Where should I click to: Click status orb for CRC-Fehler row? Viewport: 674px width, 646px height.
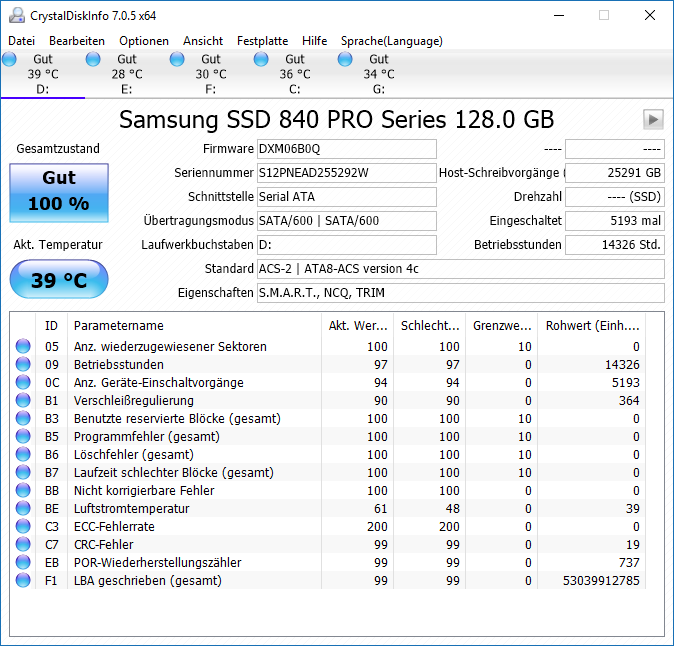23,545
